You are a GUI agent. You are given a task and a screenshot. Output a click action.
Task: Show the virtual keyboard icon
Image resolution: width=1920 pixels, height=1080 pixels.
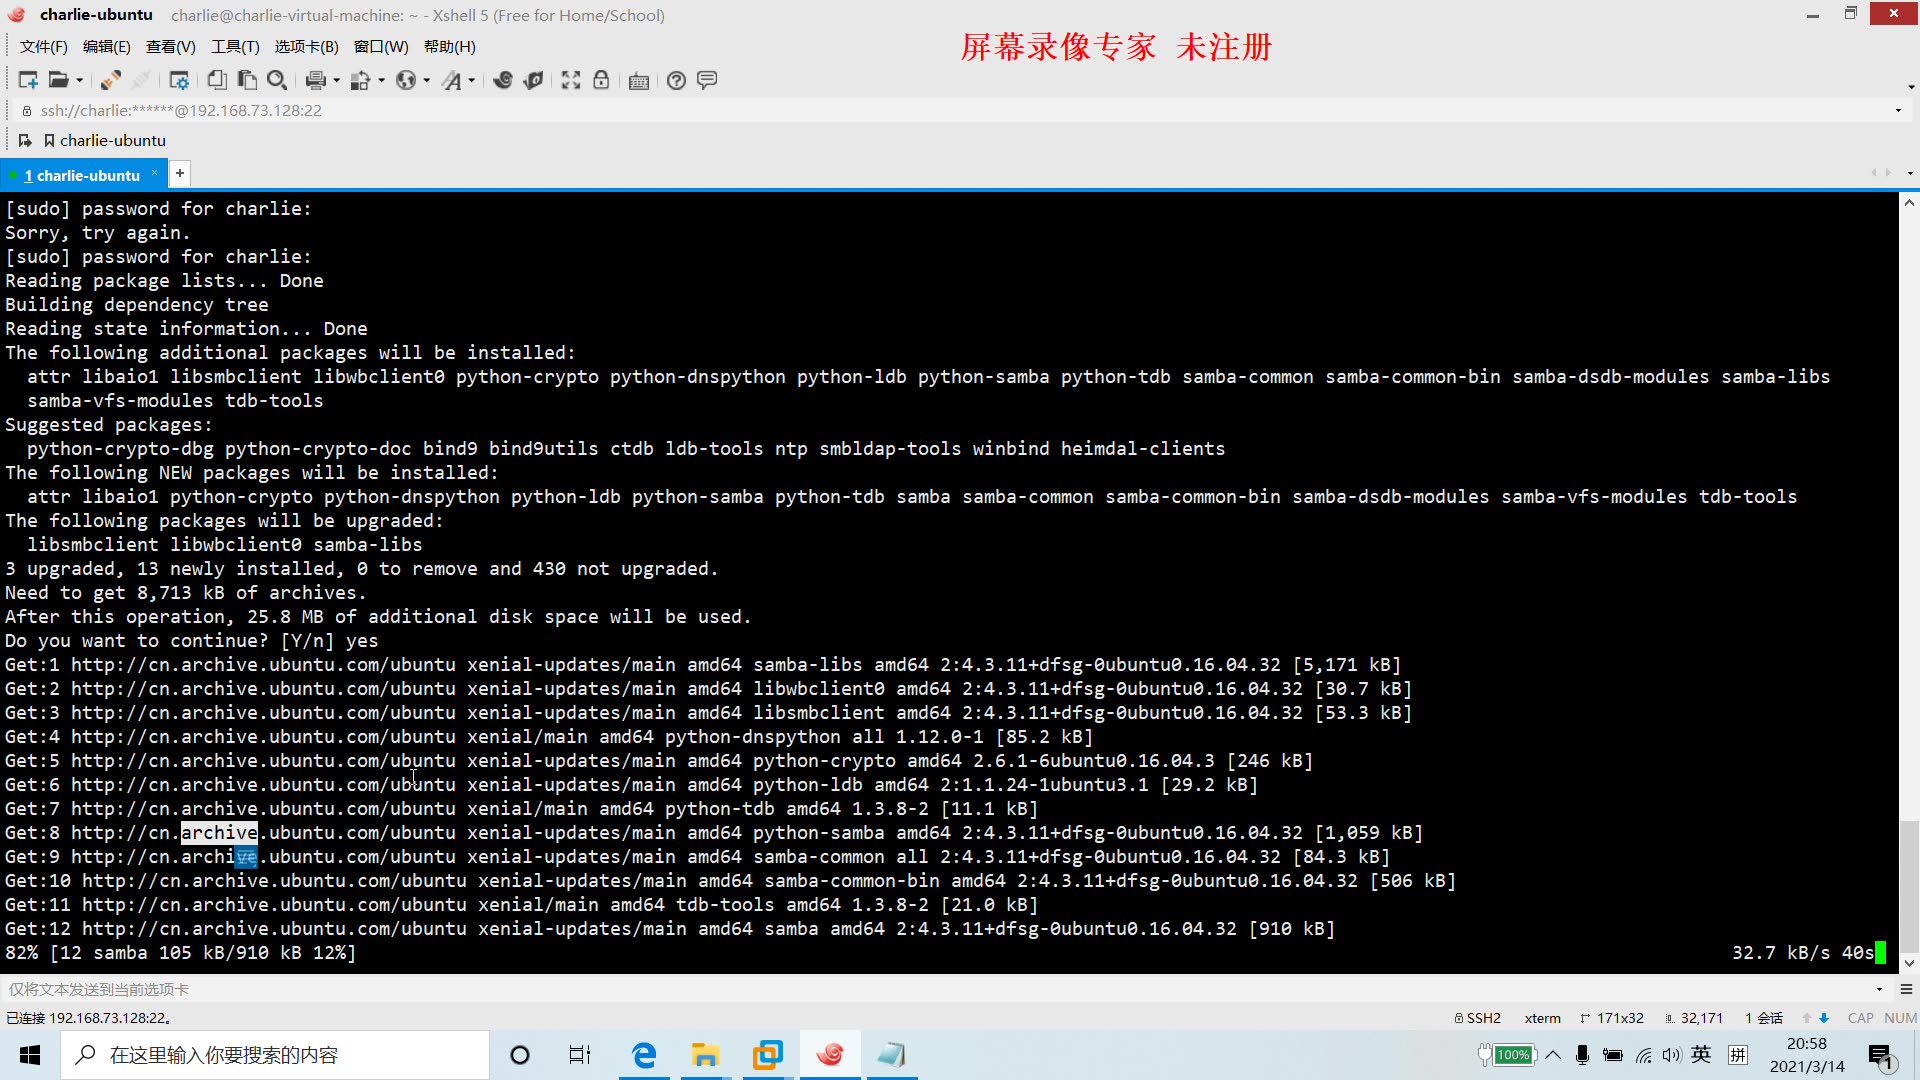(x=639, y=80)
